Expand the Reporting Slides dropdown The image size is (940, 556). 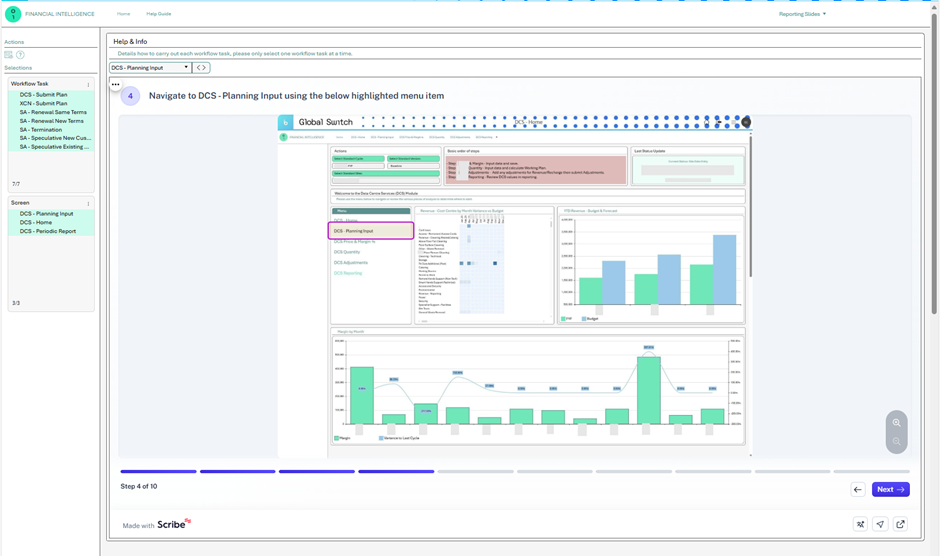(802, 14)
